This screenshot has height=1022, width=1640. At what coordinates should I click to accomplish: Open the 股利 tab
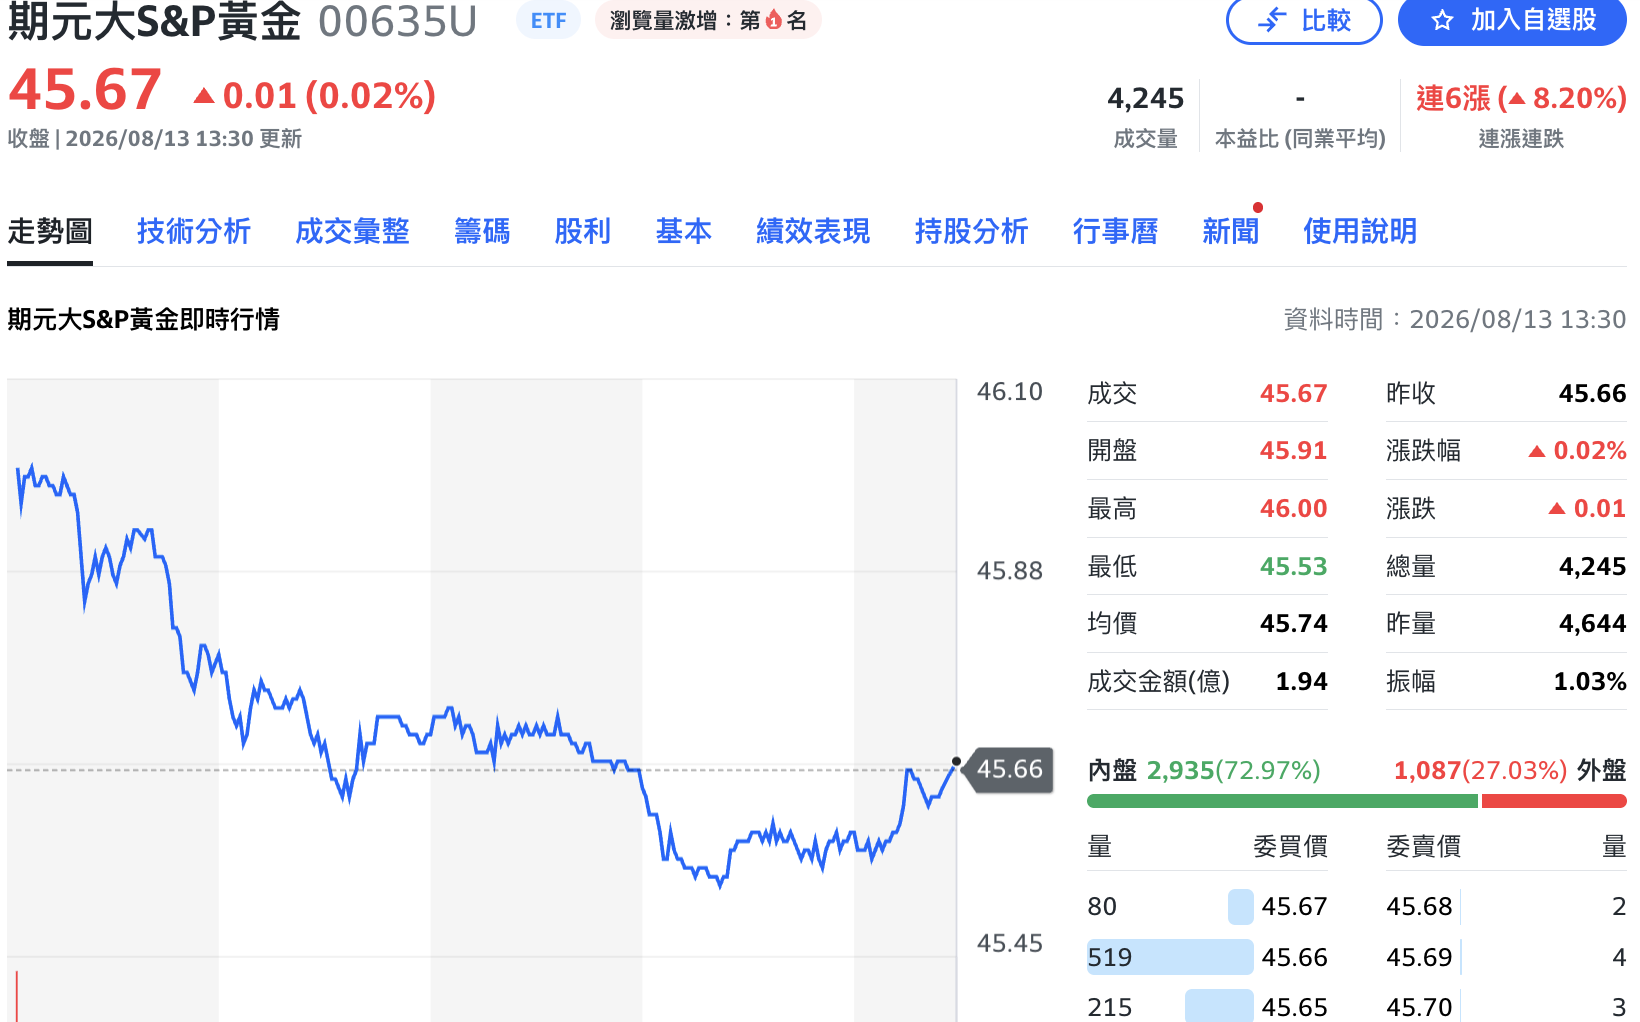pyautogui.click(x=583, y=231)
